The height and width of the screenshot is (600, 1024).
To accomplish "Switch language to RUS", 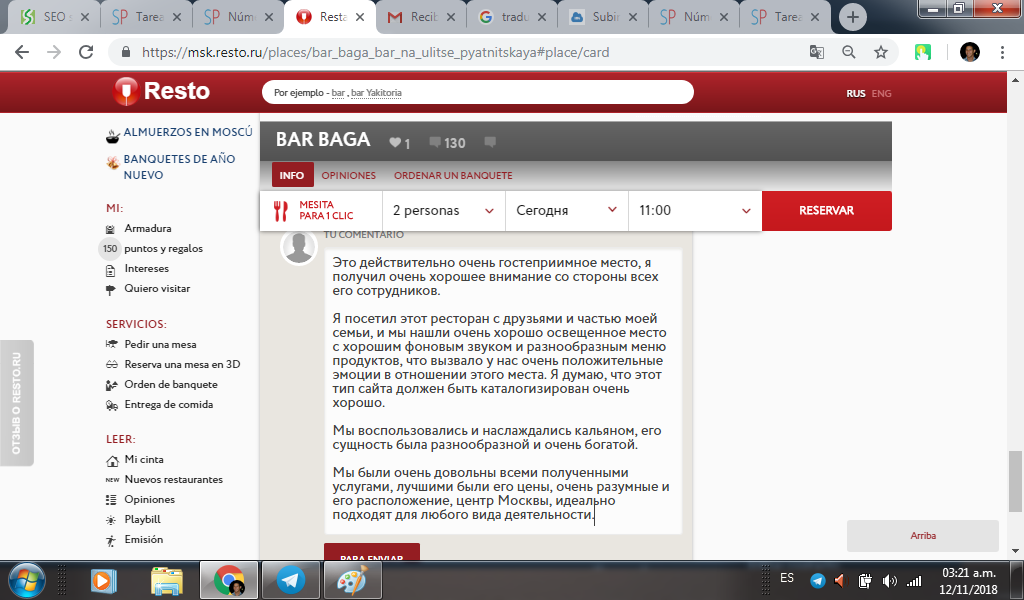I will tap(856, 93).
